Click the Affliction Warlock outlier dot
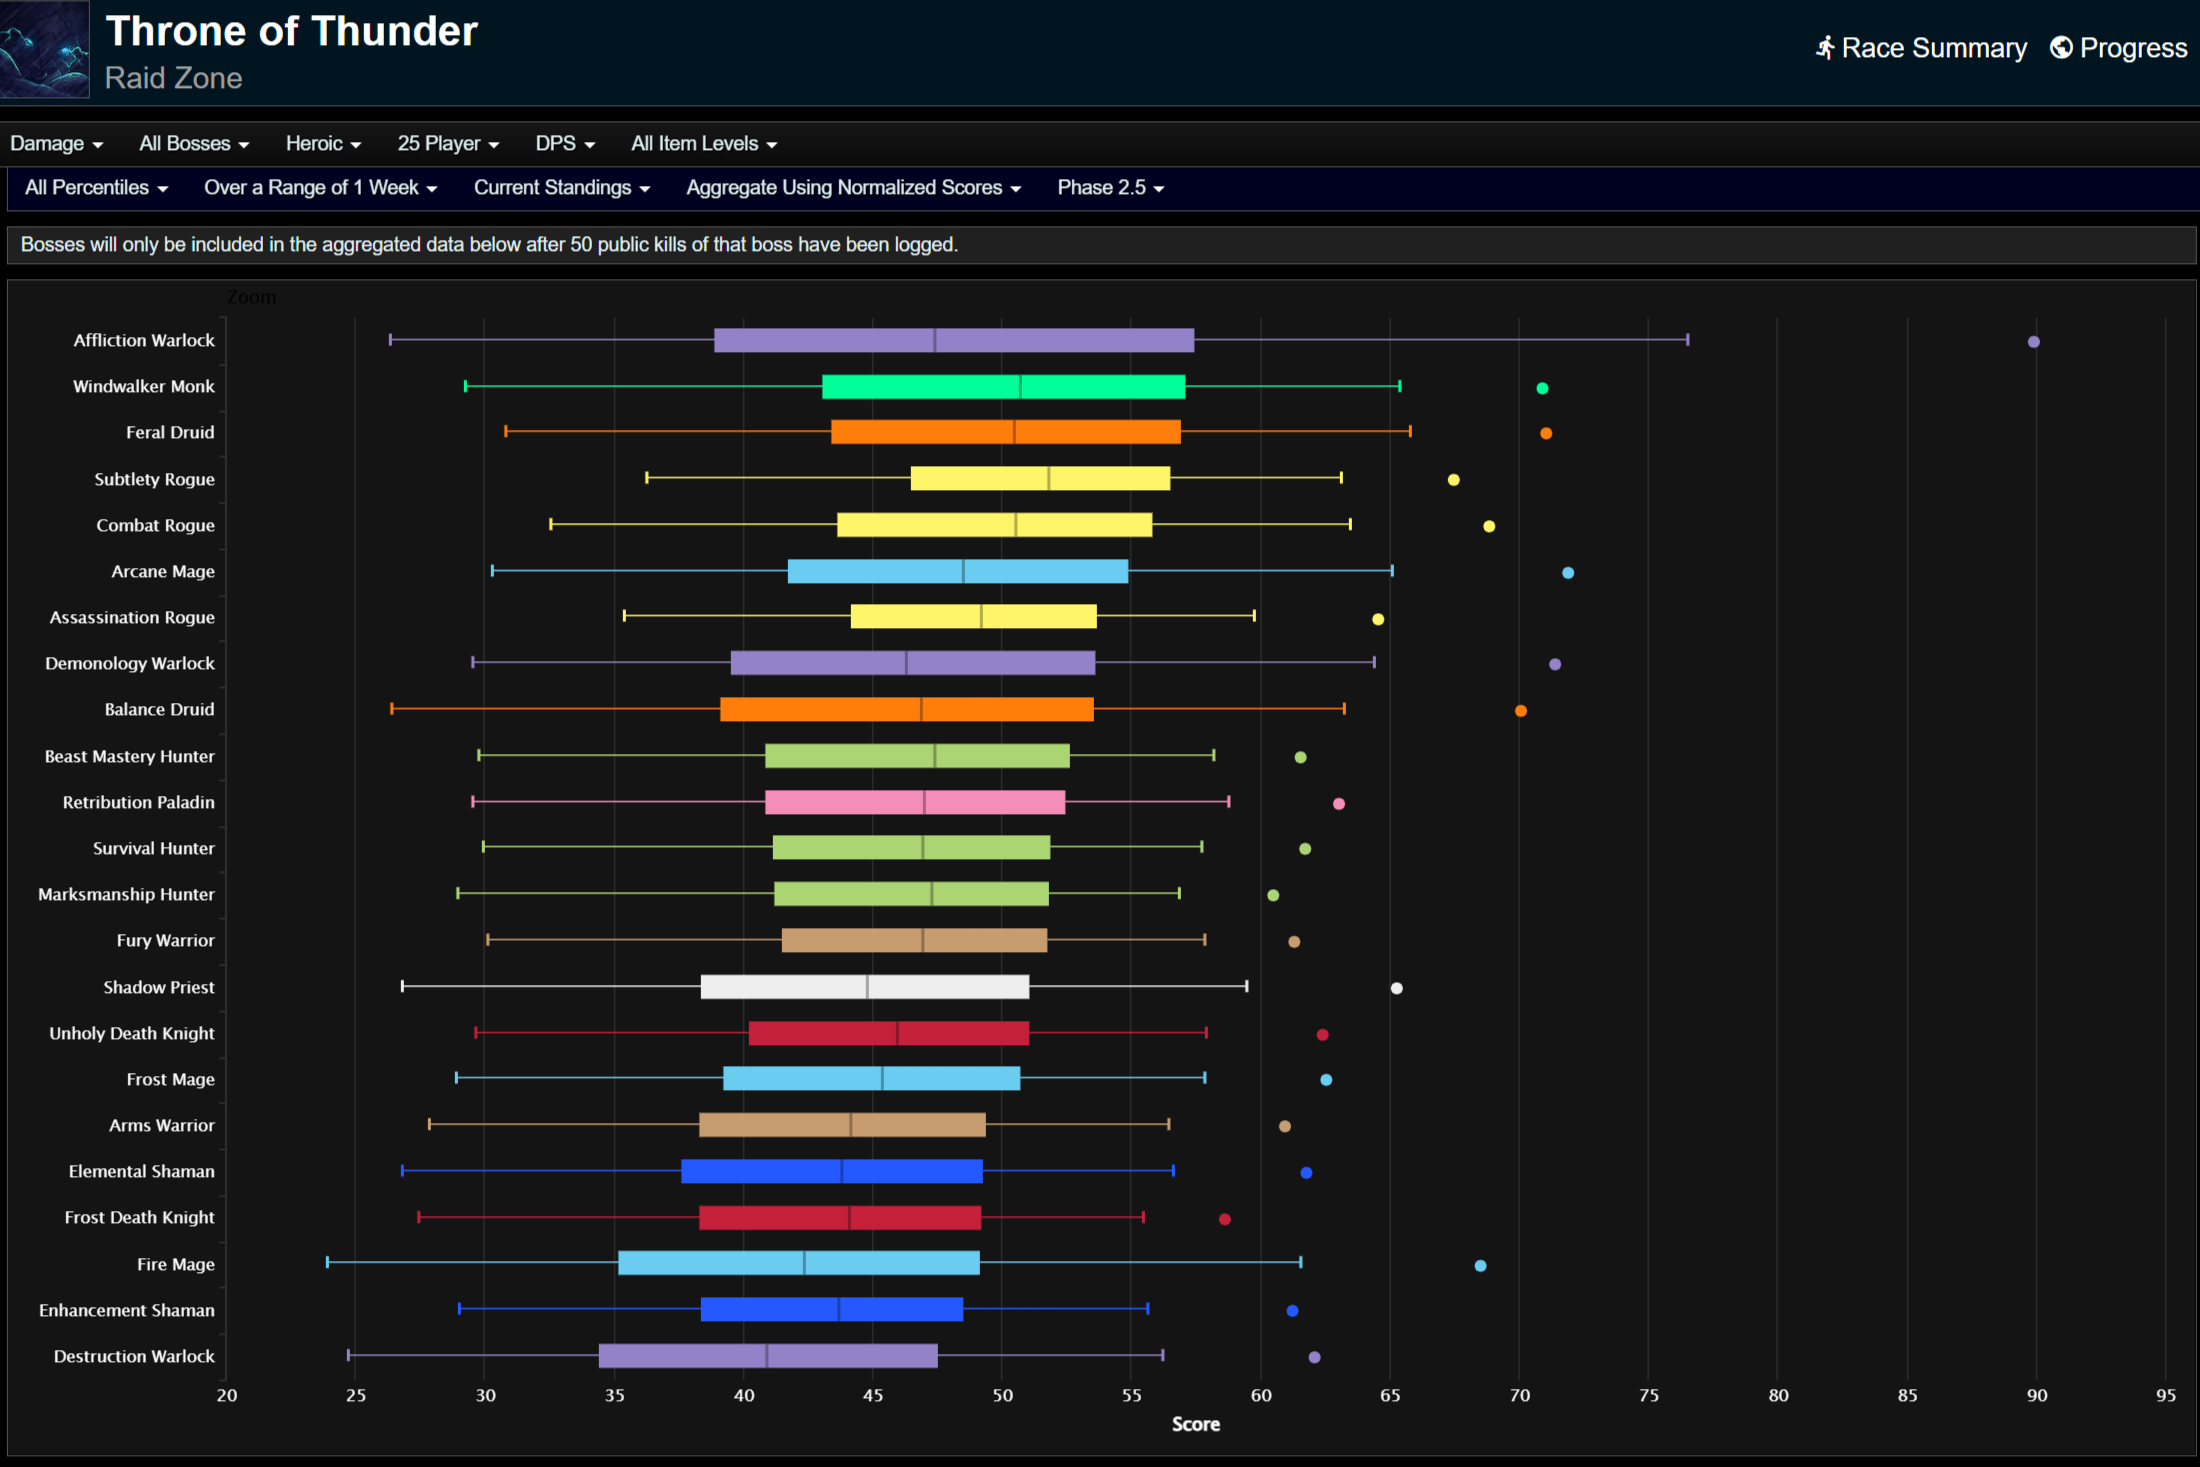The width and height of the screenshot is (2200, 1467). 2033,342
